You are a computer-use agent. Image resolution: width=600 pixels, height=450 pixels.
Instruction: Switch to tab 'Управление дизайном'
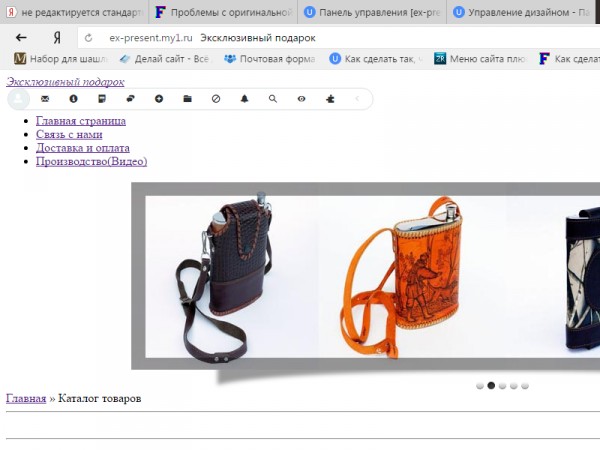click(521, 12)
